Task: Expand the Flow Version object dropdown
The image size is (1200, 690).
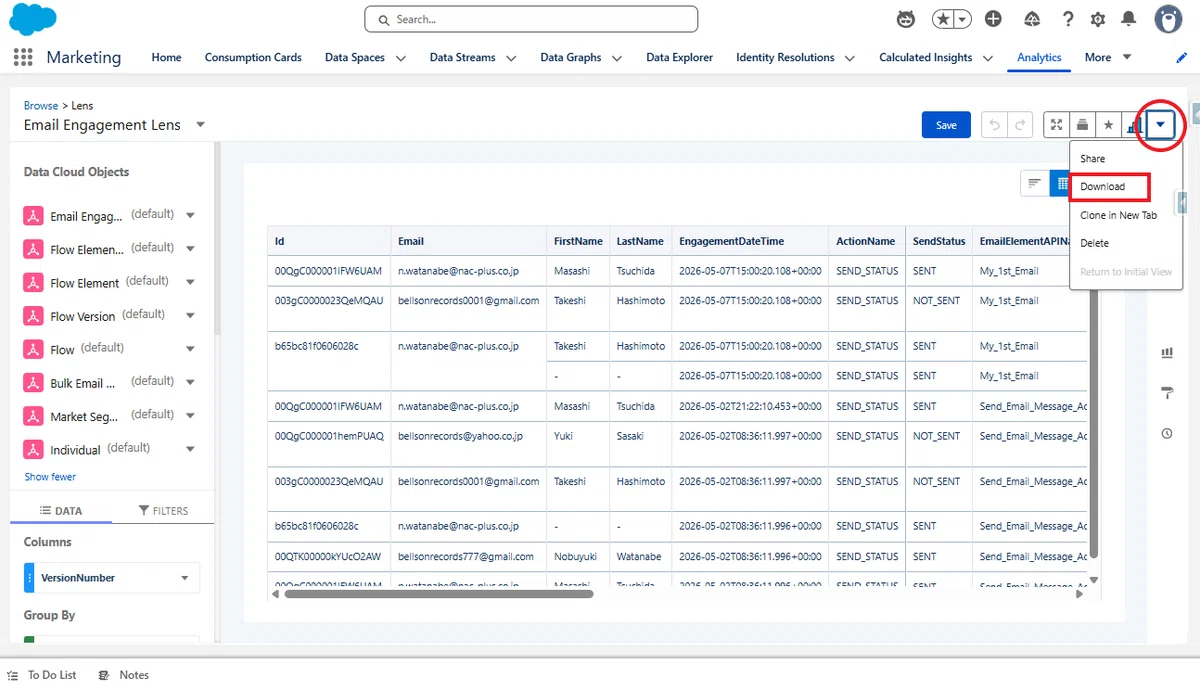Action: point(190,316)
